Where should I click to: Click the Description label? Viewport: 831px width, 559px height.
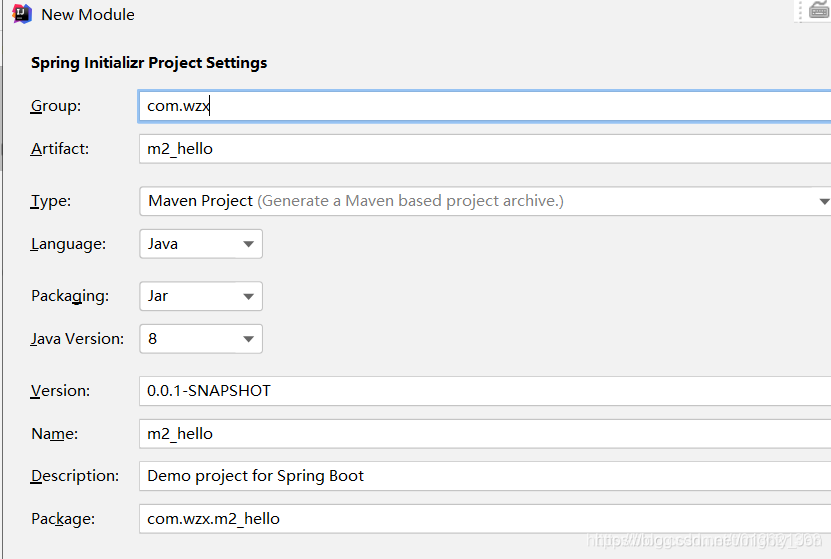coord(75,476)
